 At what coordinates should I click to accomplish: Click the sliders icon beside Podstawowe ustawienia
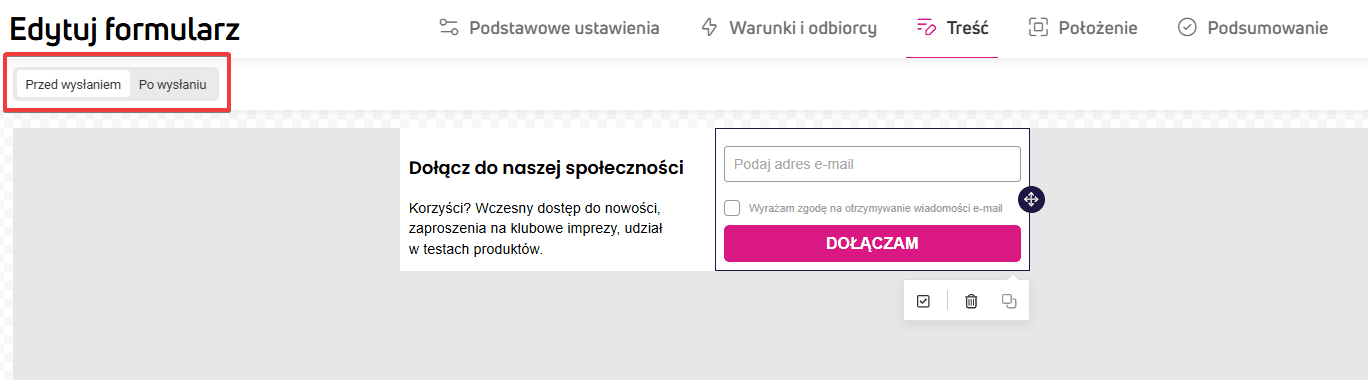pos(449,27)
